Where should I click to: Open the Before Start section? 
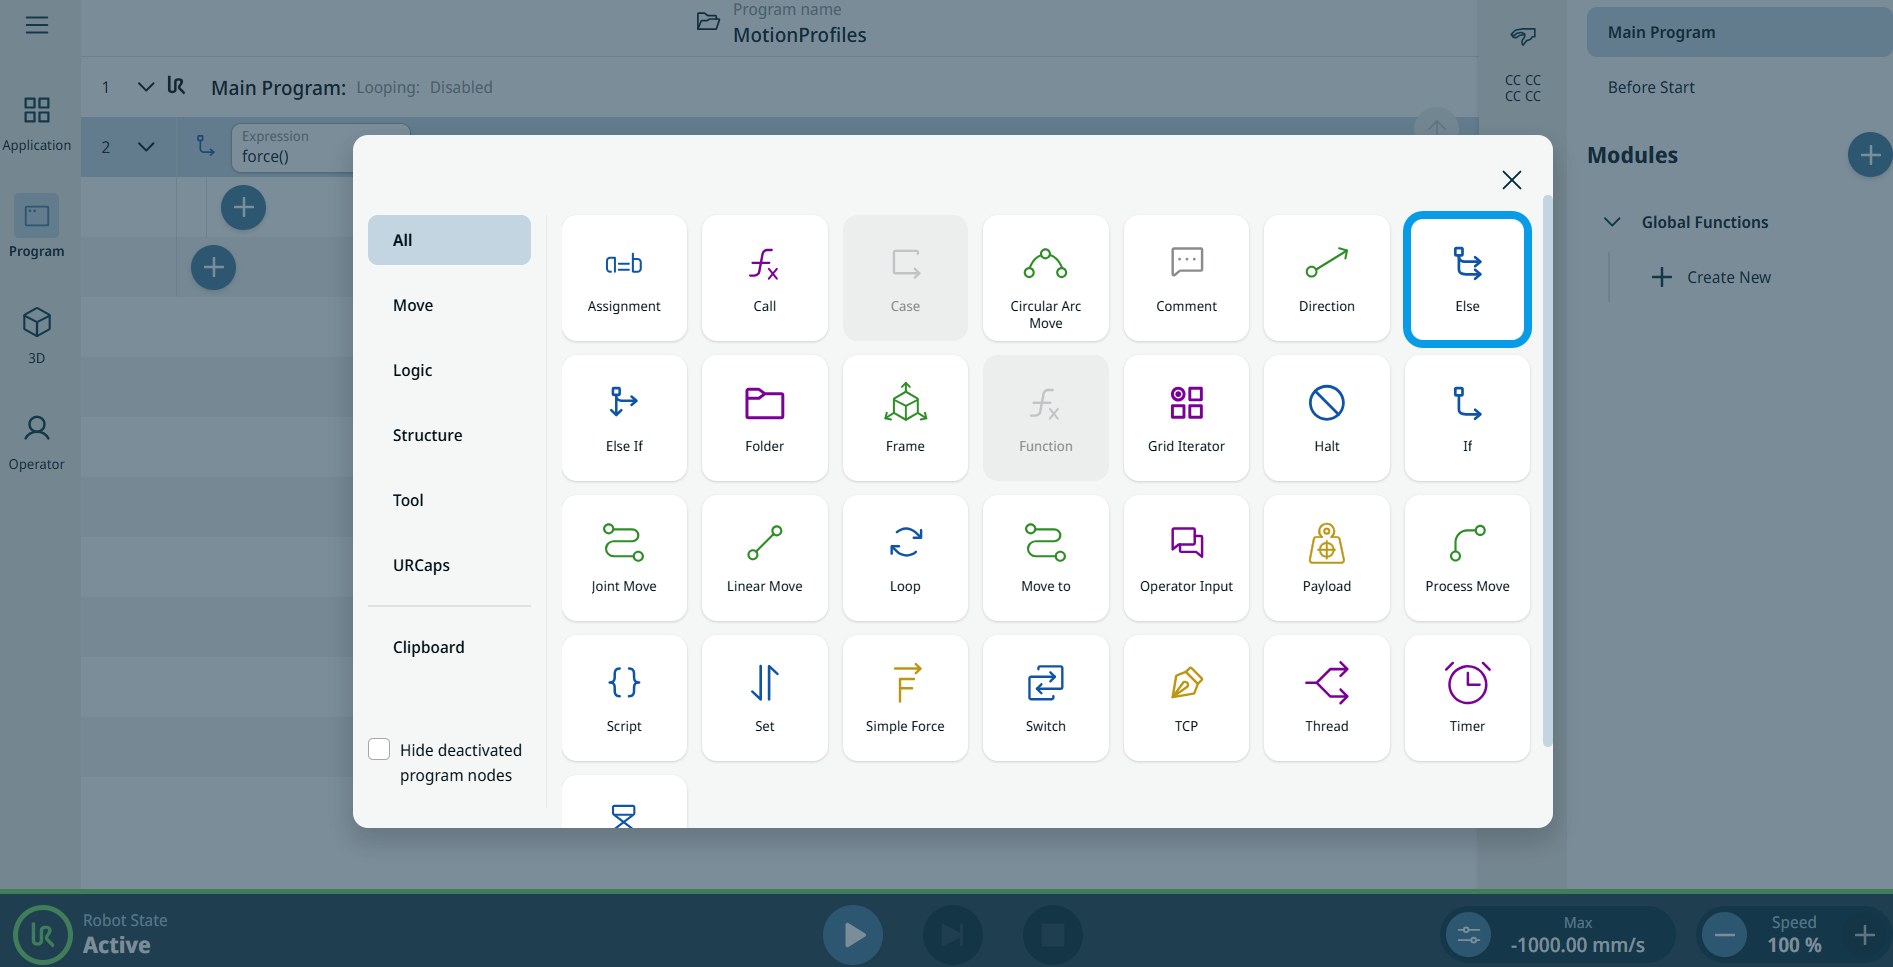pos(1651,87)
